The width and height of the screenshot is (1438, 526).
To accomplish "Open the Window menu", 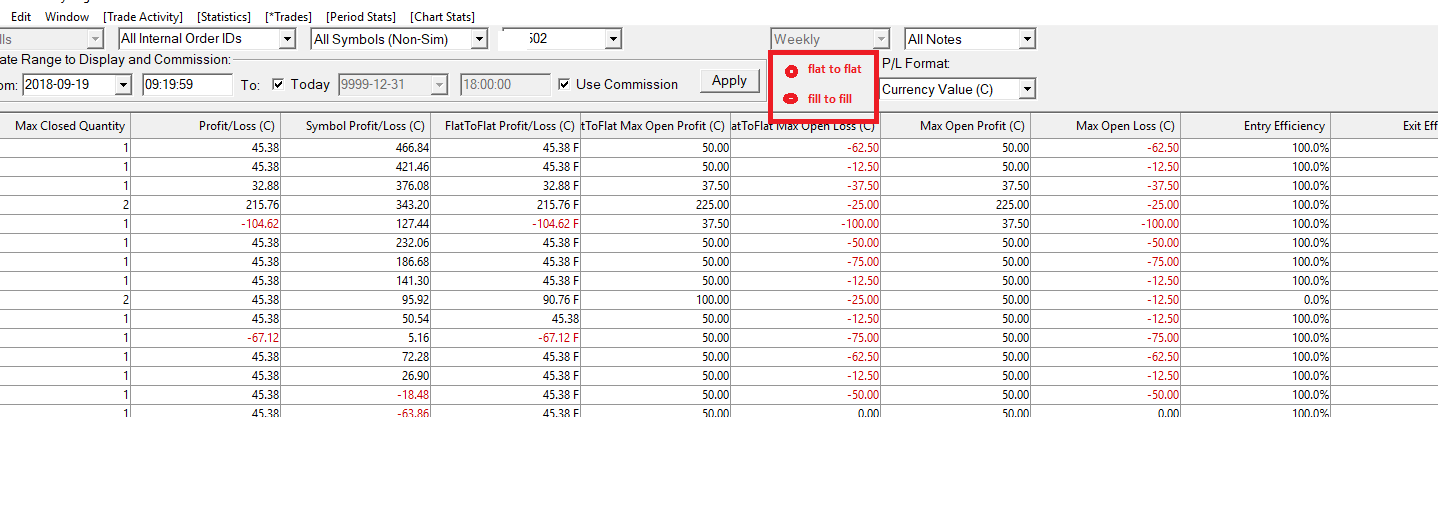I will 67,17.
